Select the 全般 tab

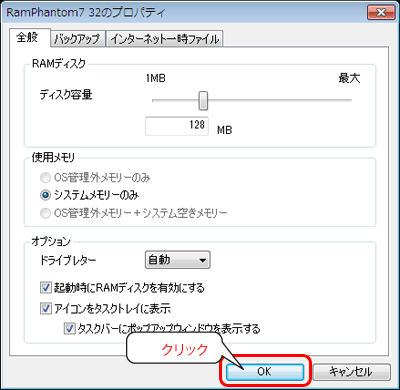[29, 37]
